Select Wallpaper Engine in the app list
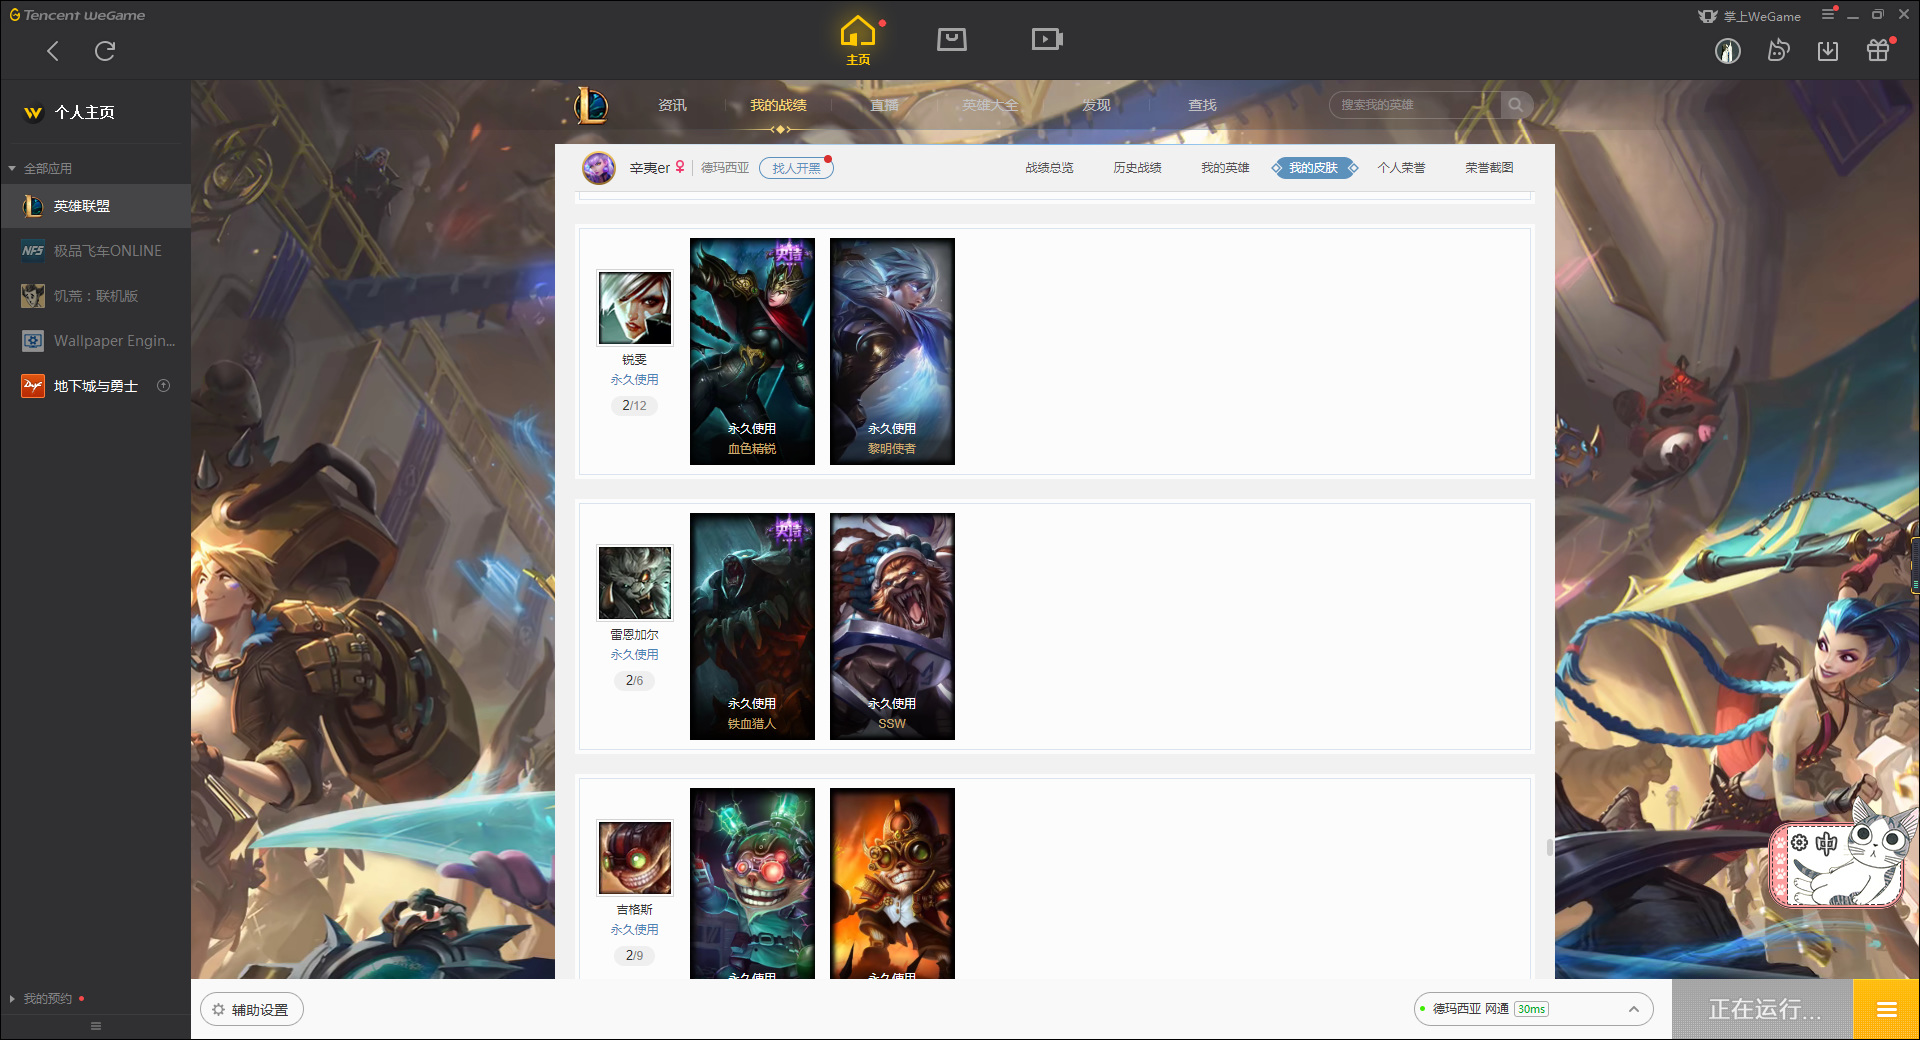 [95, 341]
